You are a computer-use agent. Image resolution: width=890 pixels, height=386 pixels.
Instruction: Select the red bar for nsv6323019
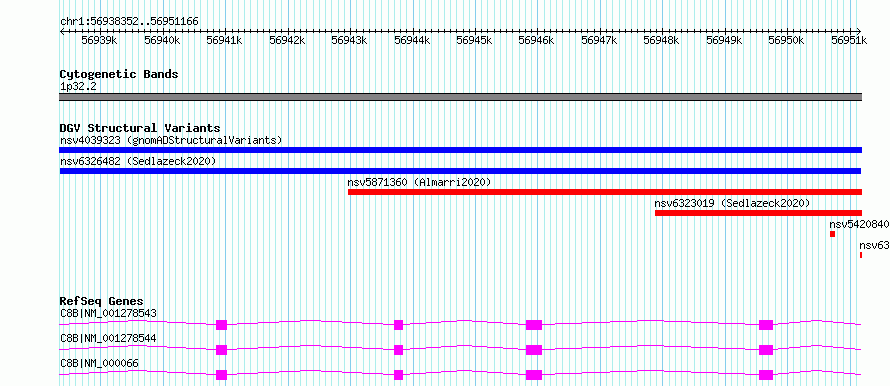(x=758, y=213)
